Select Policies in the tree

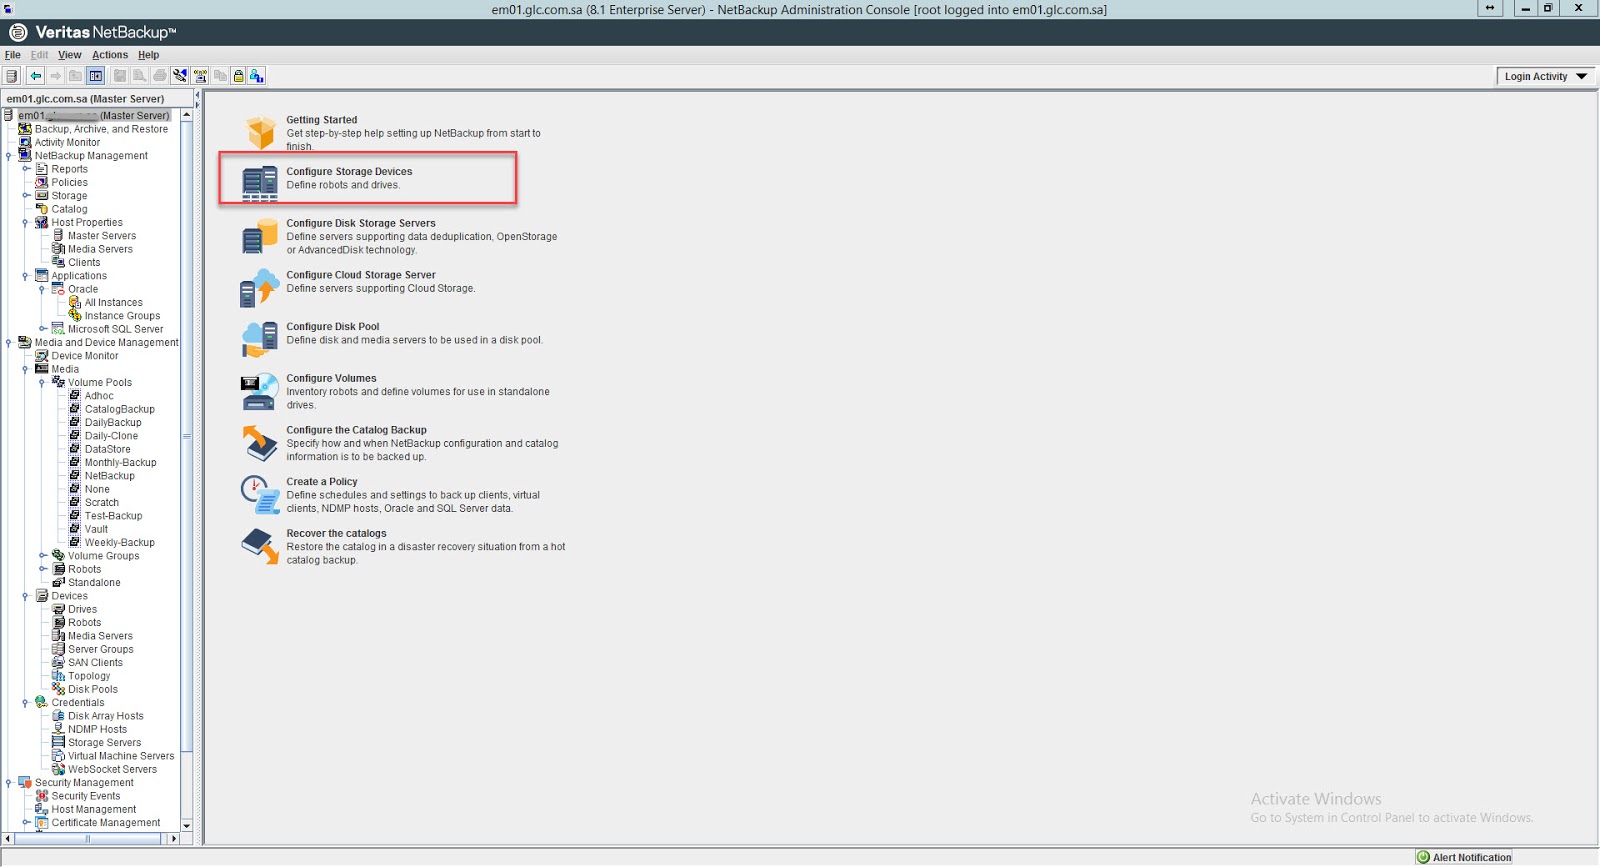click(69, 183)
